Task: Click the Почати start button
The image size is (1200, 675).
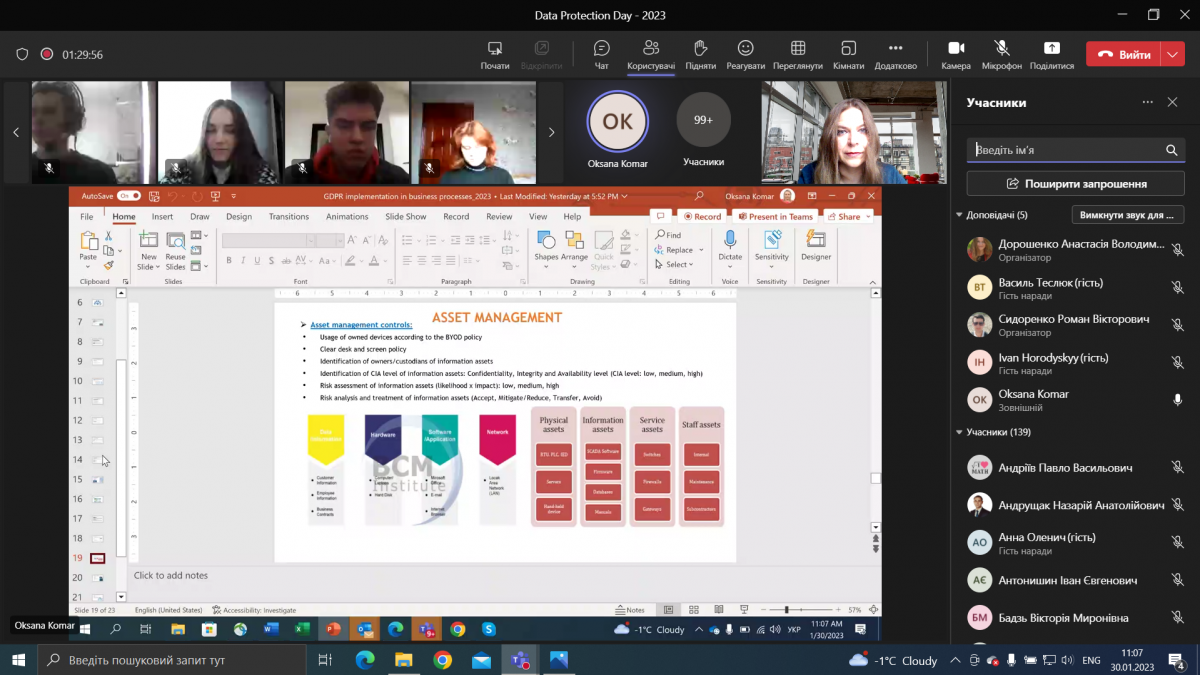Action: (x=494, y=54)
